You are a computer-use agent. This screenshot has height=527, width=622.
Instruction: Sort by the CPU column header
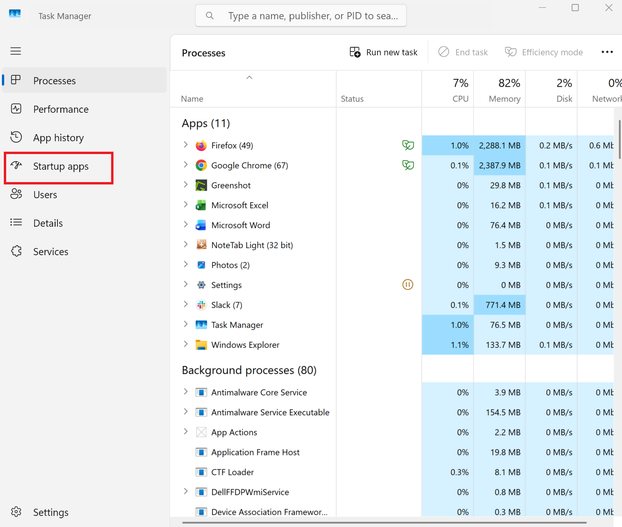click(x=447, y=90)
